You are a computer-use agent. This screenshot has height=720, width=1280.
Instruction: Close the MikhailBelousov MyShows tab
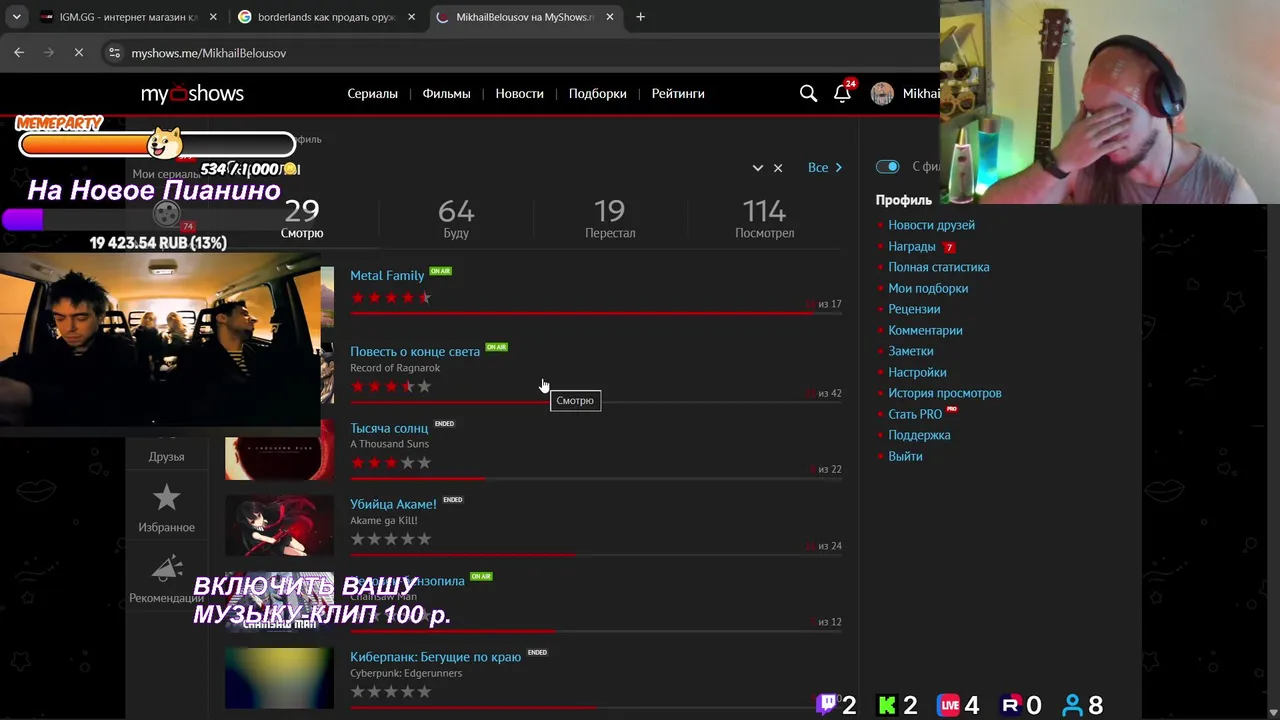tap(610, 17)
